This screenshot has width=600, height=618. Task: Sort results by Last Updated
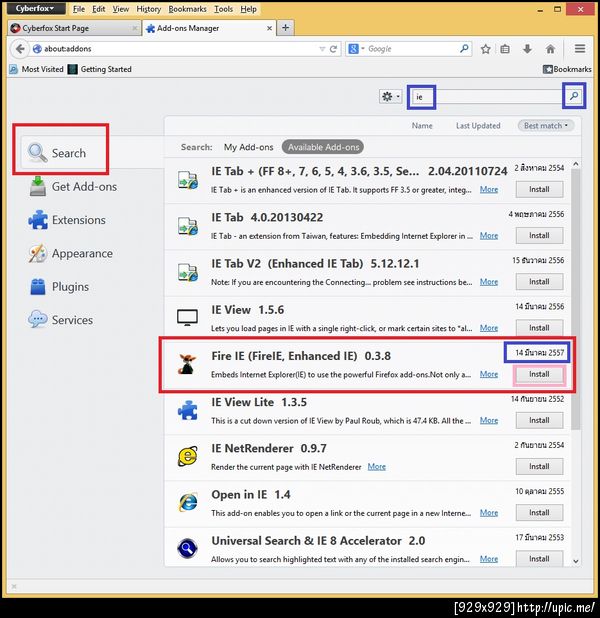click(478, 126)
